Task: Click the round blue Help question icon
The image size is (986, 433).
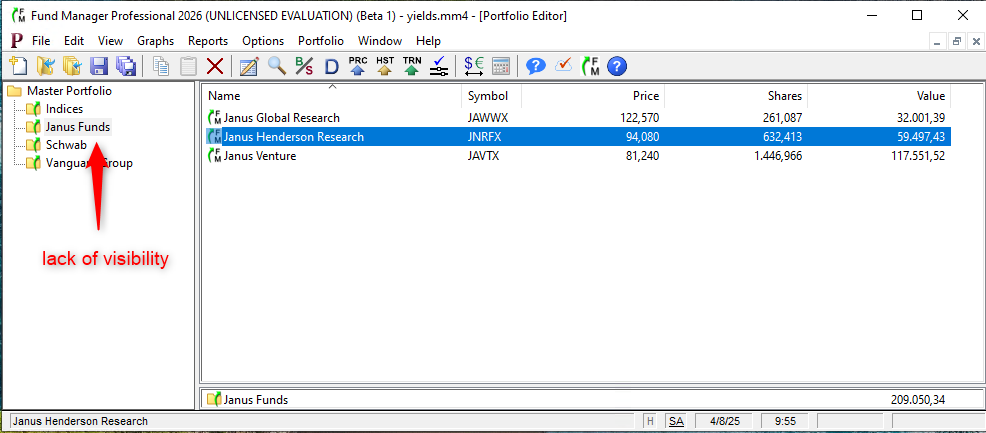Action: (x=618, y=66)
